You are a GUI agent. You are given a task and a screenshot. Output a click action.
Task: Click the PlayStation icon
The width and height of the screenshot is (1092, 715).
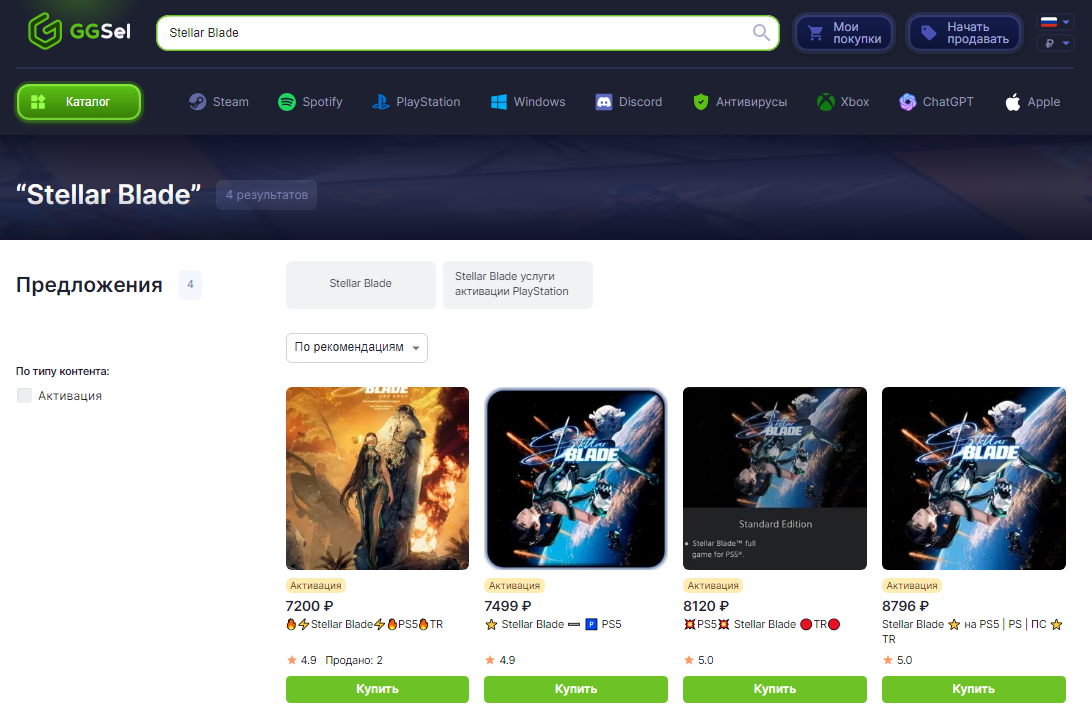click(x=380, y=102)
